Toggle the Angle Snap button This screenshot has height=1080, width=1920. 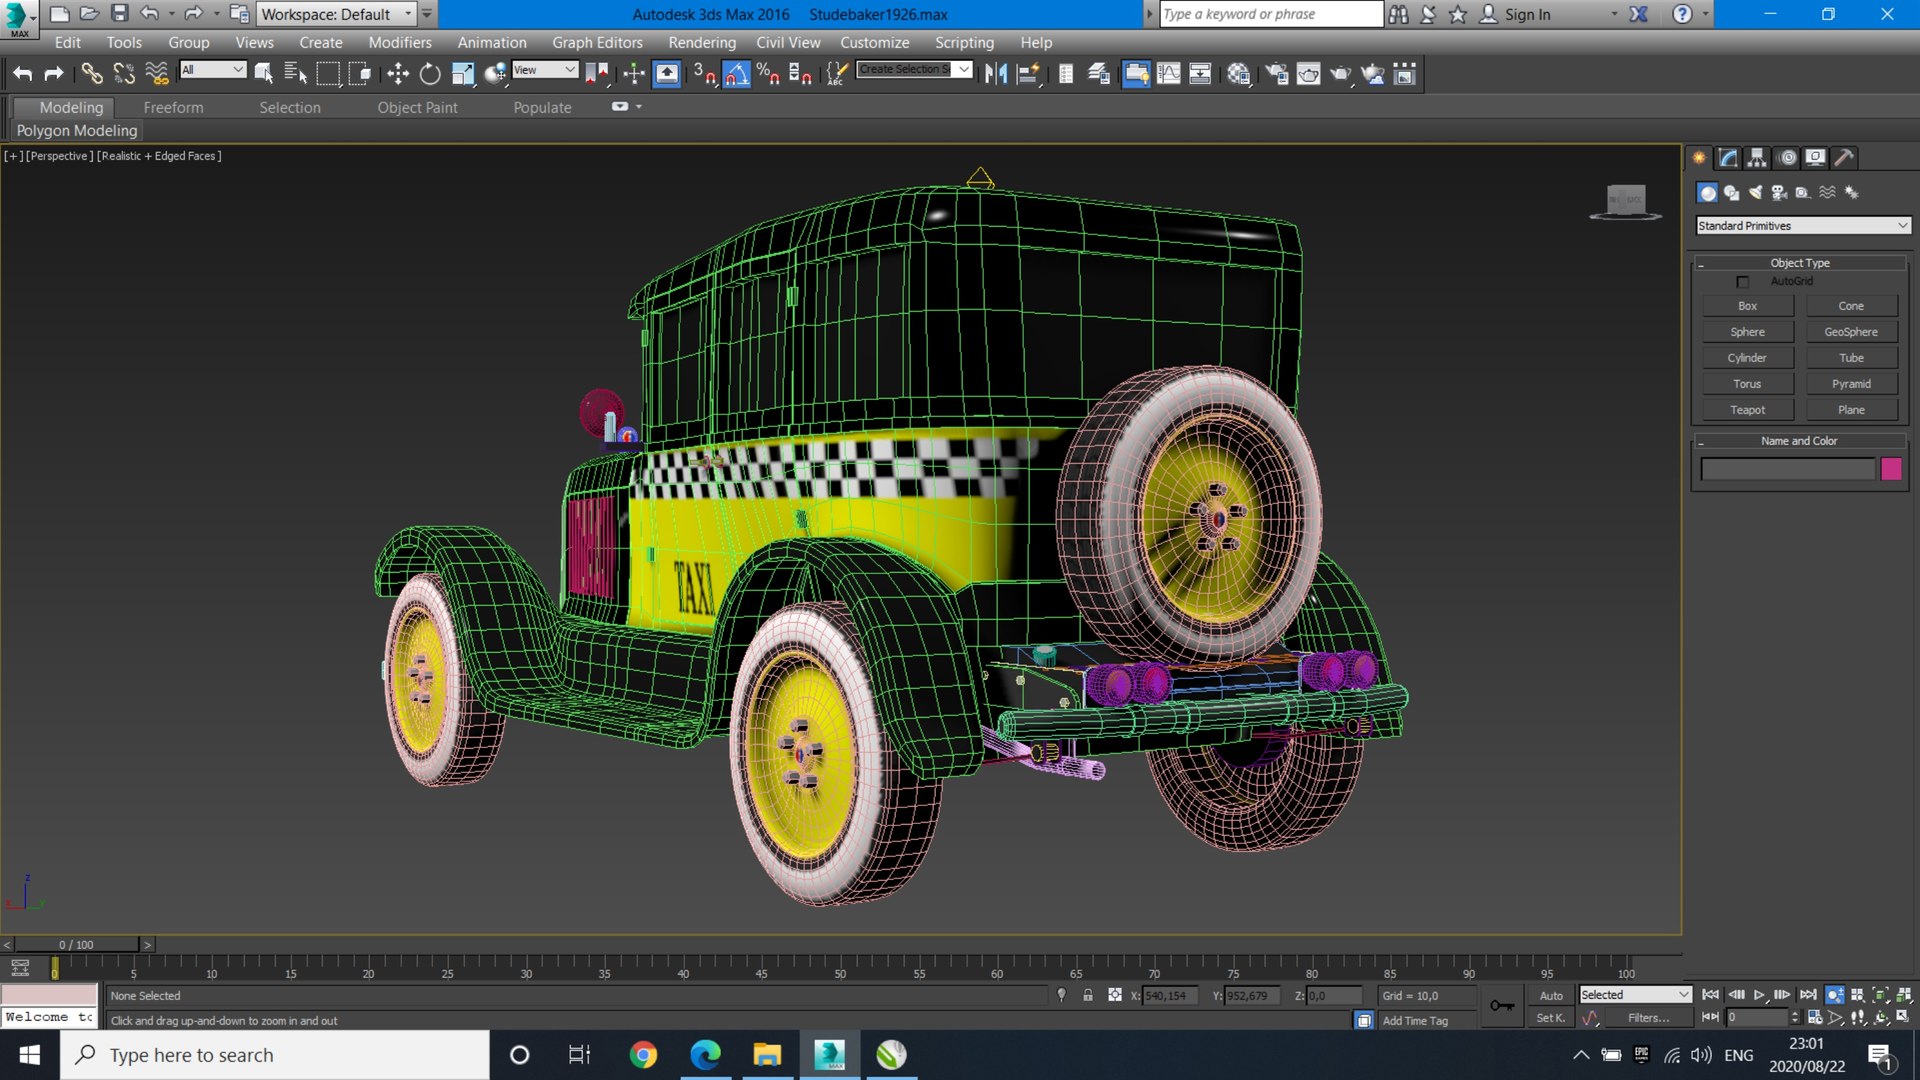point(737,74)
